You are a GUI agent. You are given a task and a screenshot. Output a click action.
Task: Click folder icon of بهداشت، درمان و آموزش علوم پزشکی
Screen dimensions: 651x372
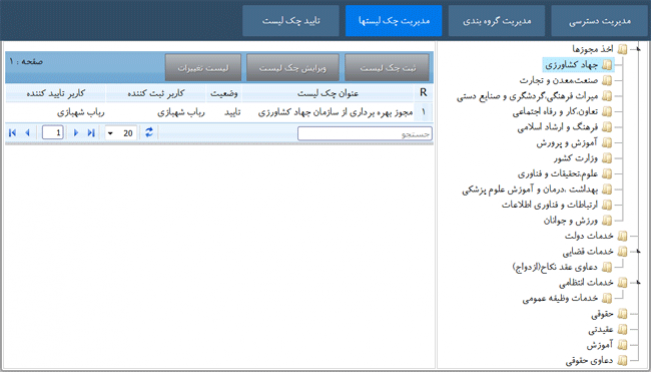607,189
